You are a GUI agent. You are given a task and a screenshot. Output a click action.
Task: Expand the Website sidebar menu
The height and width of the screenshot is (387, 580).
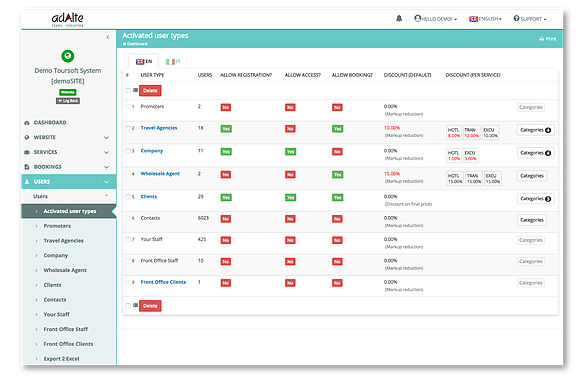68,137
